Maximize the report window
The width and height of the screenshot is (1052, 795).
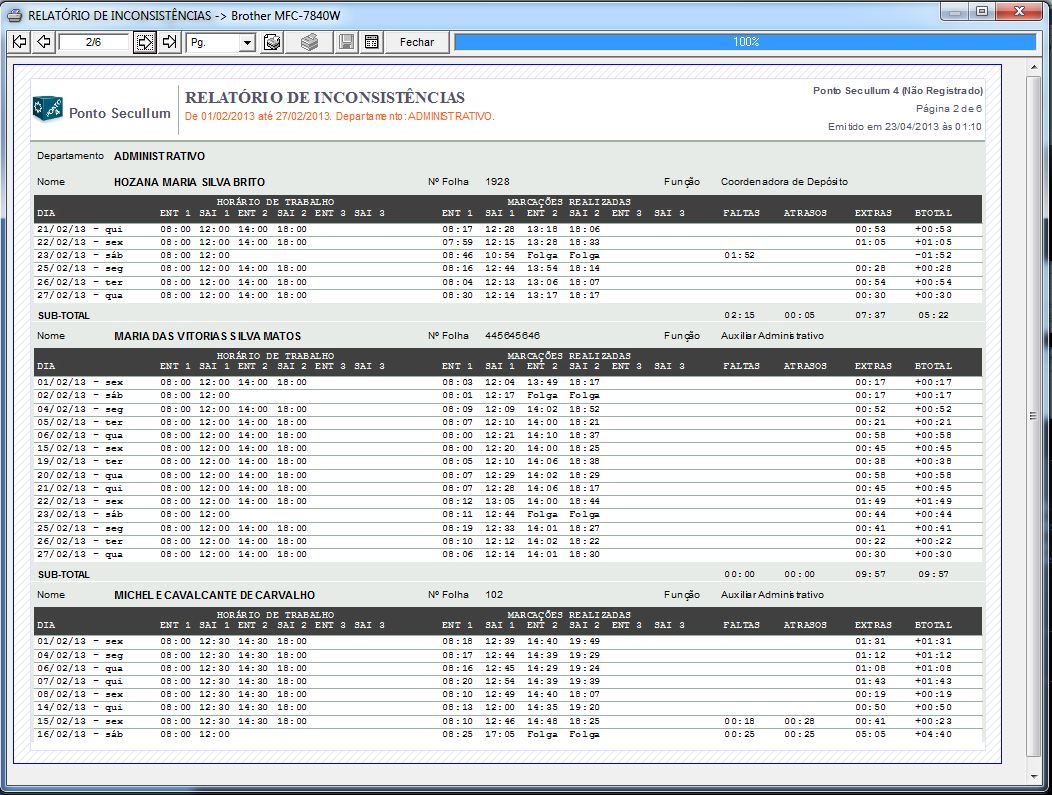point(982,11)
